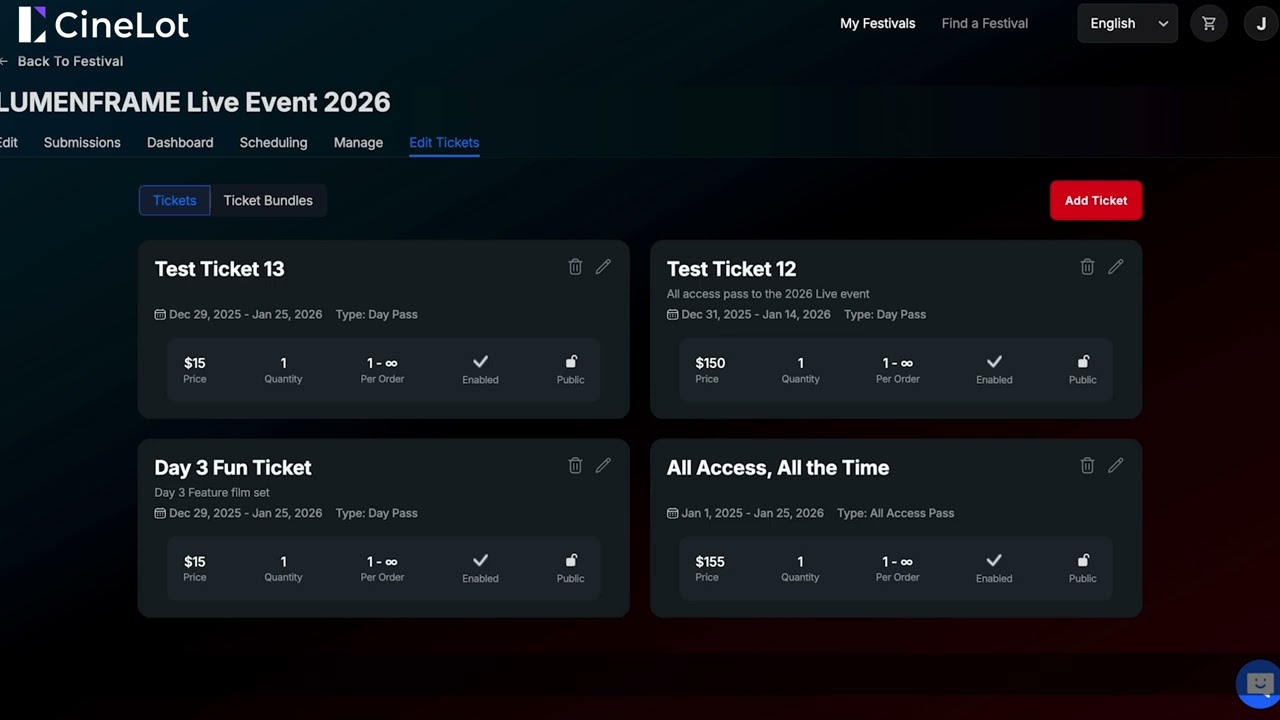Click Back To Festival link
Screen dimensions: 1280x720
click(x=70, y=61)
